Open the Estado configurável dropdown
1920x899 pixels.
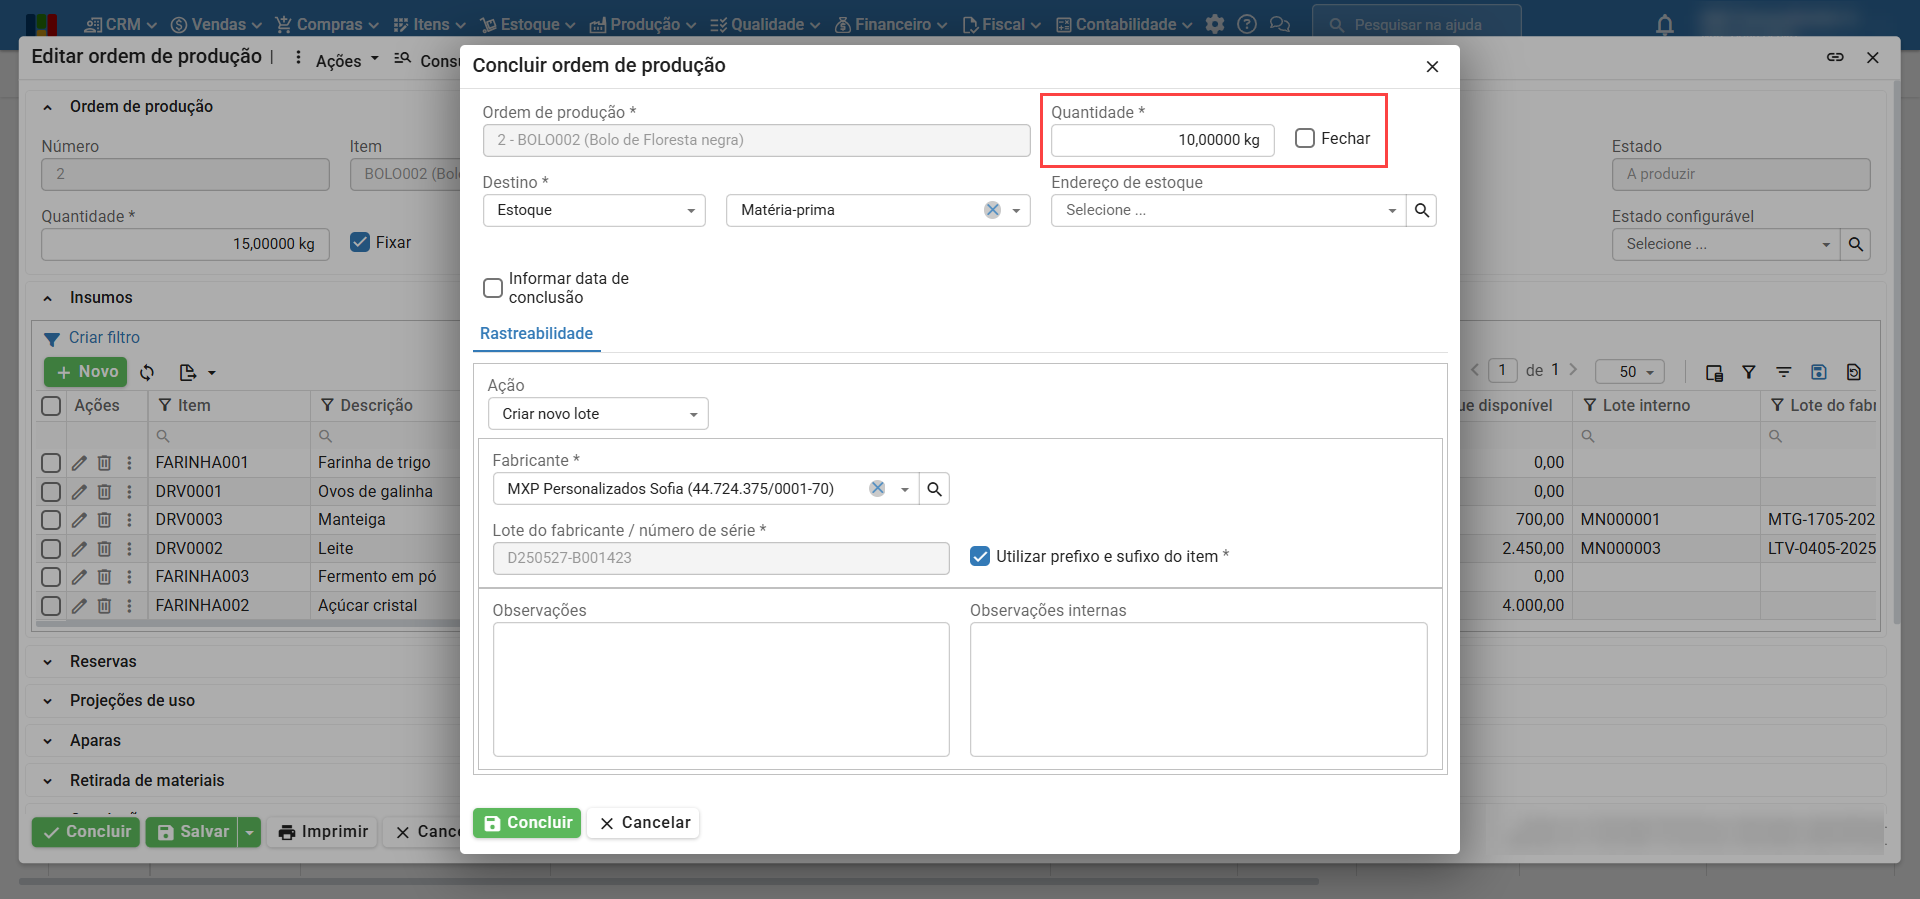pyautogui.click(x=1726, y=244)
